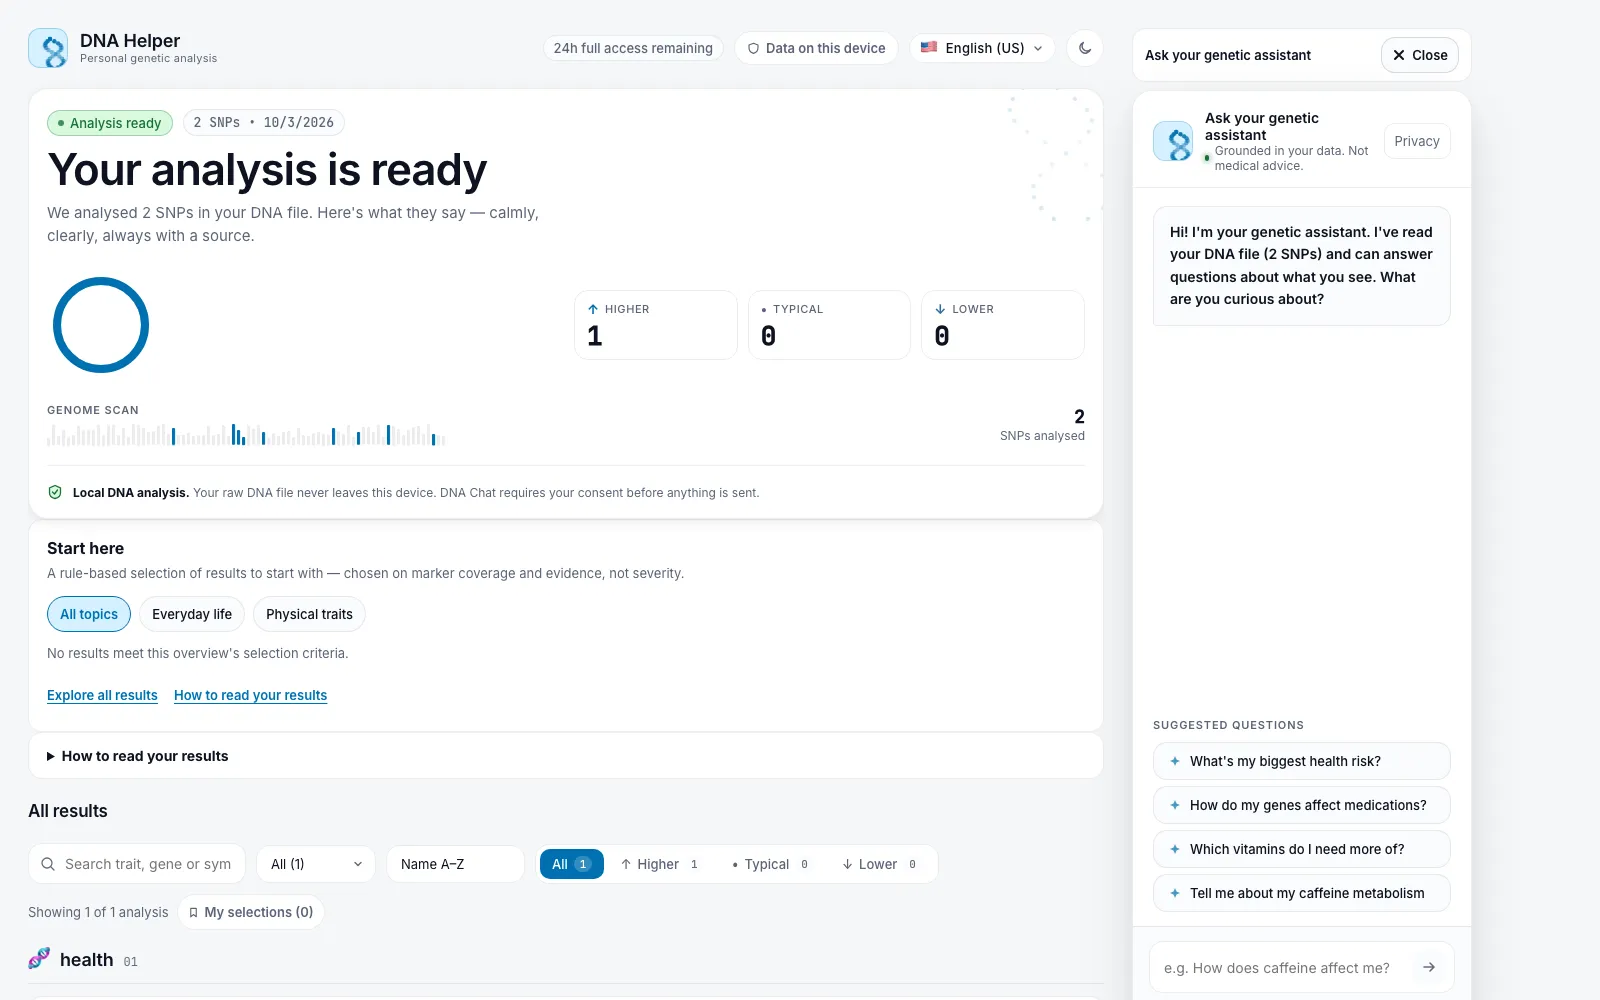
Task: Filter results by Typical
Action: click(770, 864)
